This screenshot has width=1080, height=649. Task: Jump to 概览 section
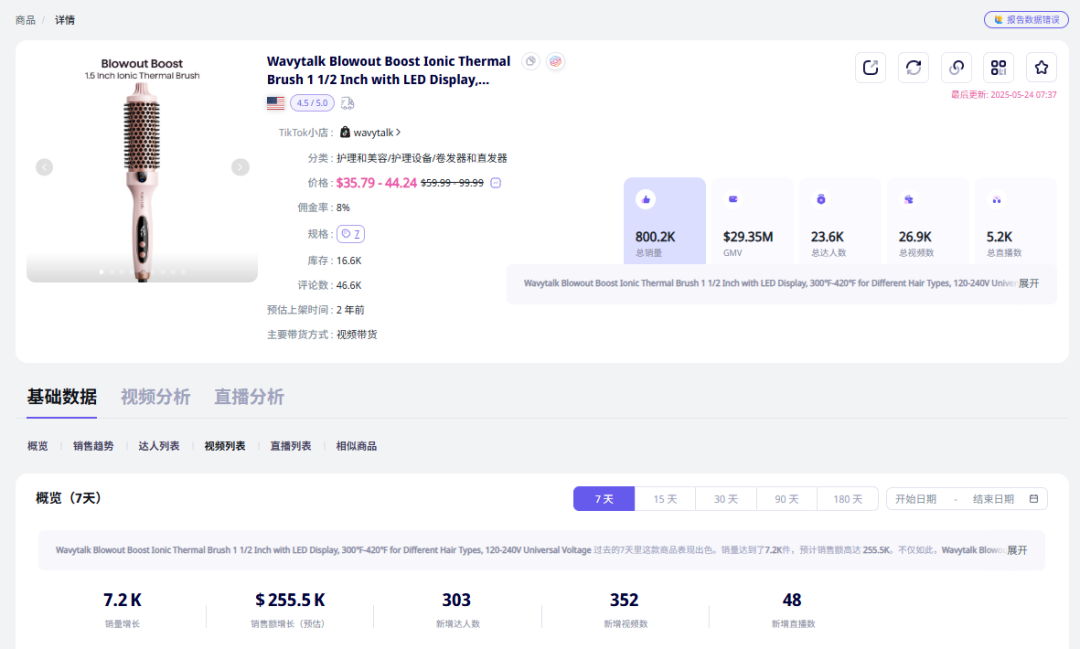[x=38, y=446]
